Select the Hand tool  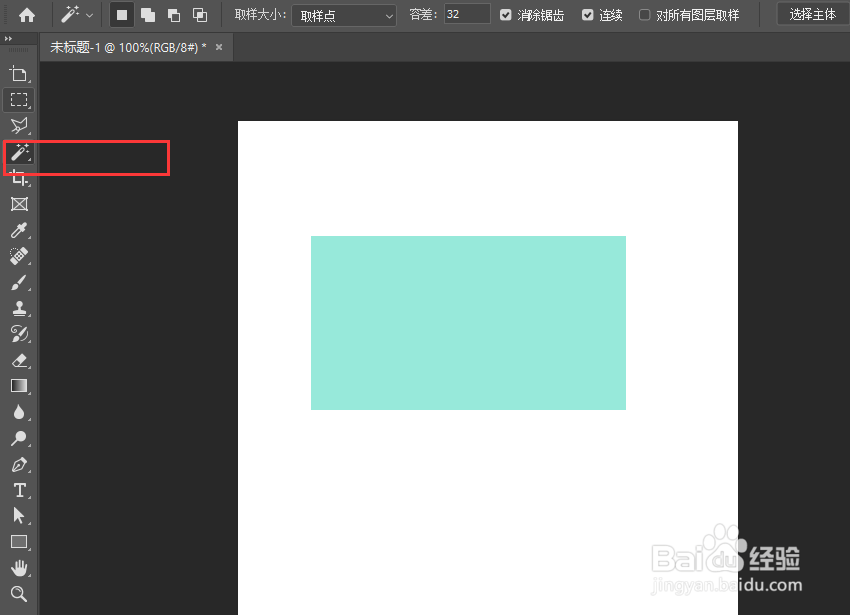(x=20, y=568)
